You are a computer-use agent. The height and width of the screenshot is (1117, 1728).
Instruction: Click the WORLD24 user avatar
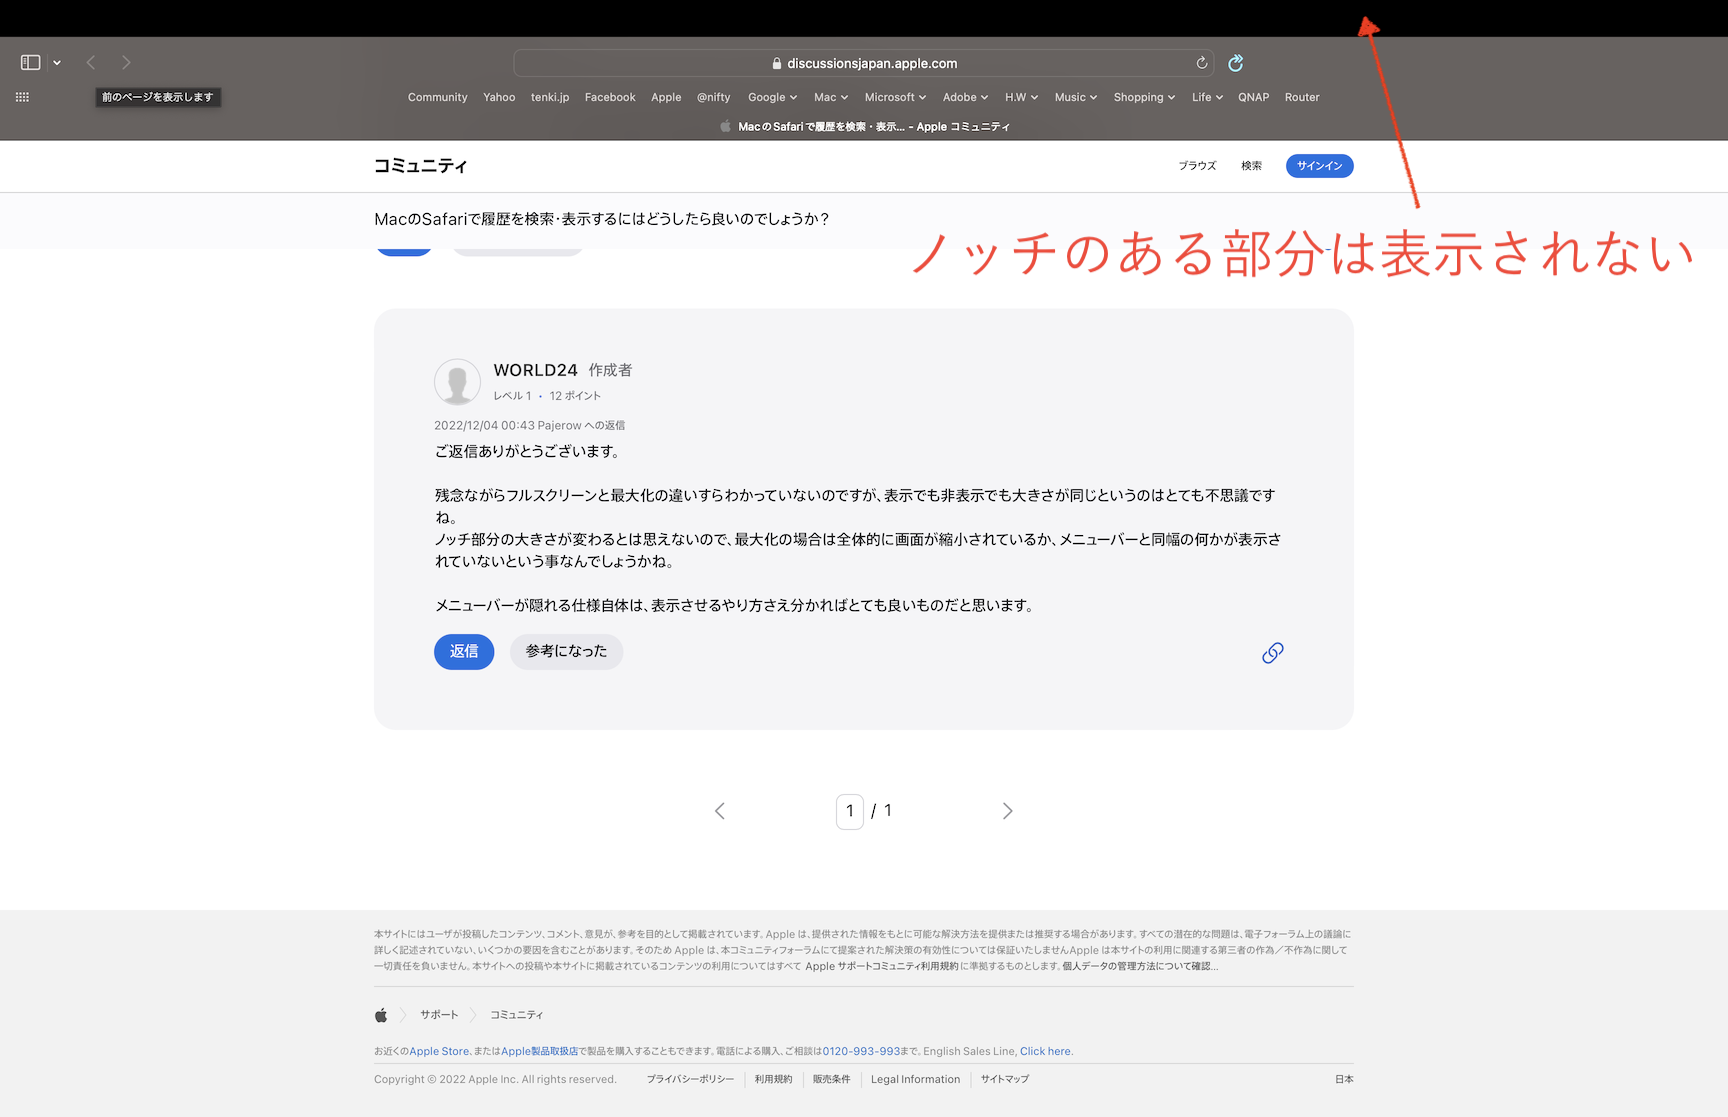[x=457, y=382]
